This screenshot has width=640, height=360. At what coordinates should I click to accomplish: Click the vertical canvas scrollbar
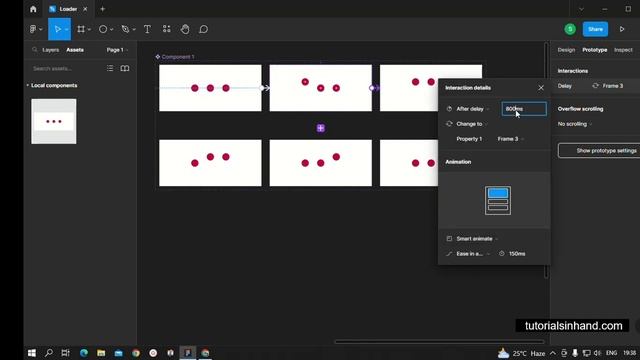546,160
